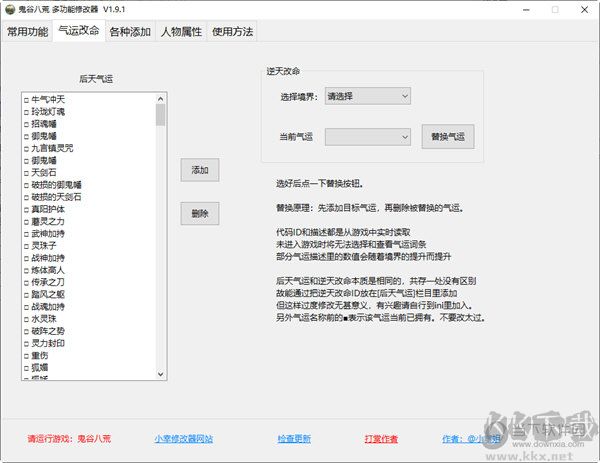Screen dimensions: 600x463
Task: Click the list's scroll-up arrow
Action: 161,98
